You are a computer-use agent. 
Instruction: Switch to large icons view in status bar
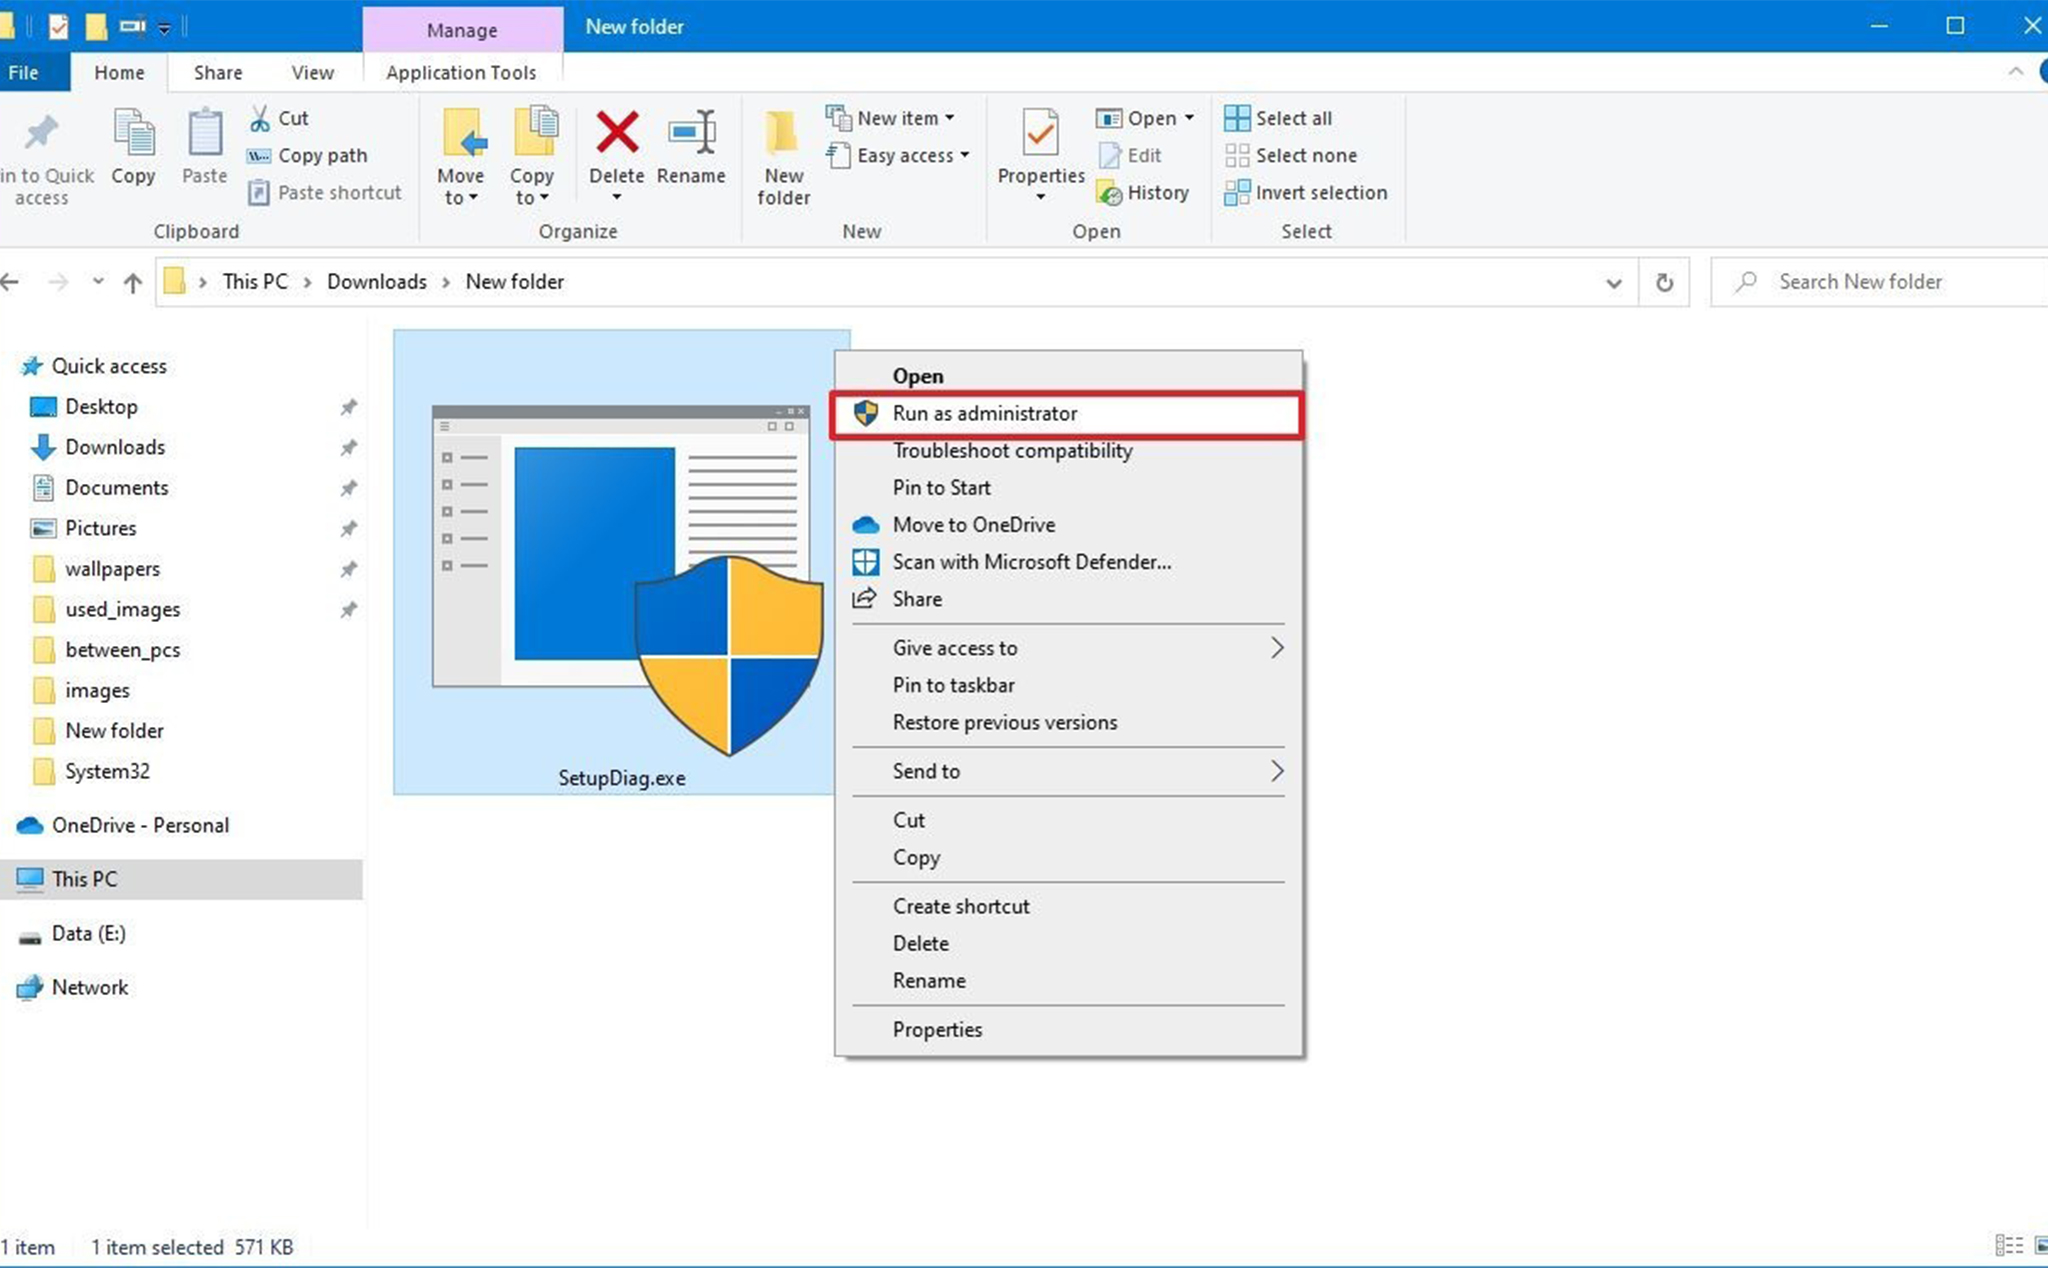point(2040,1246)
